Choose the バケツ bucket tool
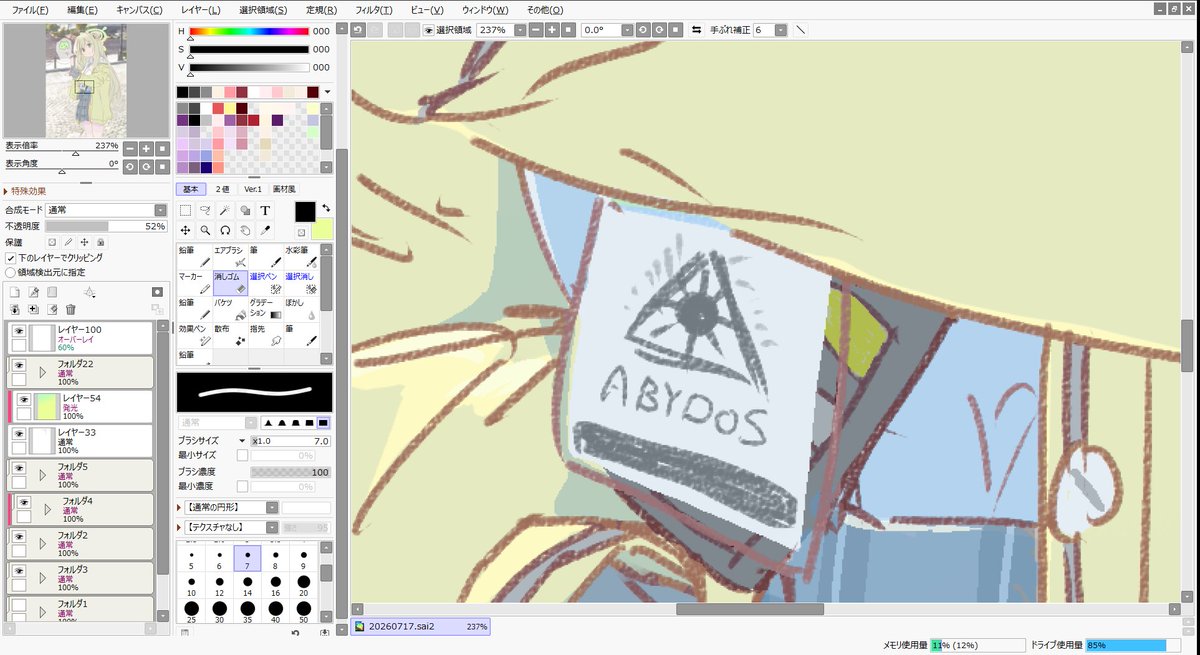The width and height of the screenshot is (1200, 655). tap(230, 308)
